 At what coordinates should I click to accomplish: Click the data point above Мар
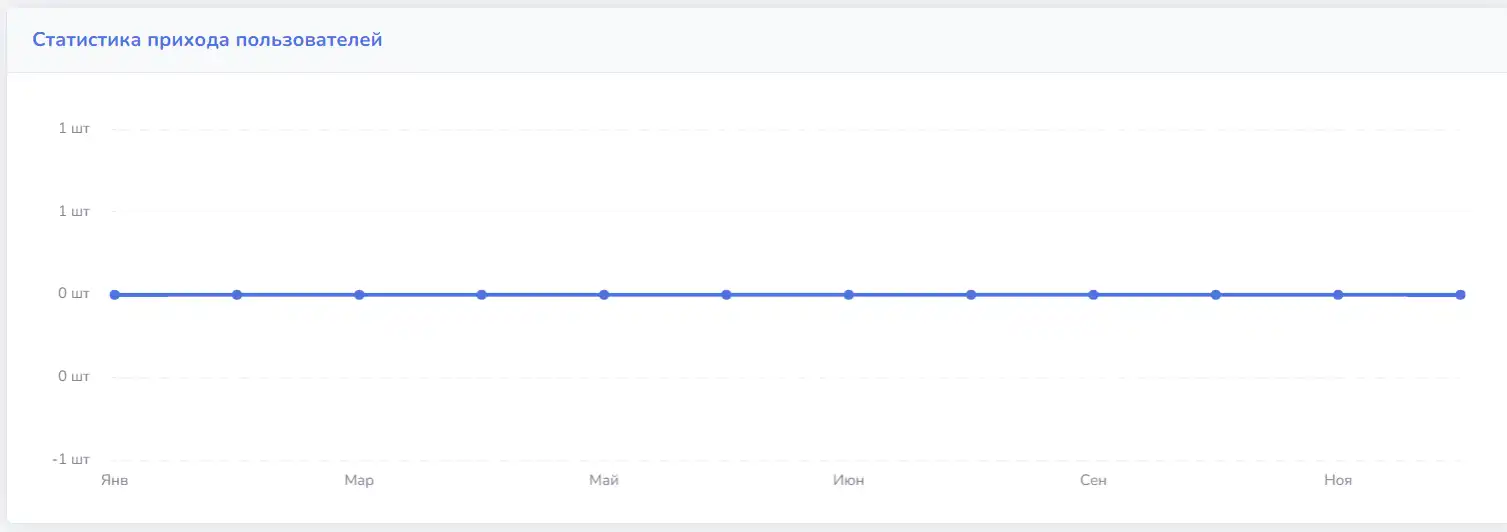359,295
